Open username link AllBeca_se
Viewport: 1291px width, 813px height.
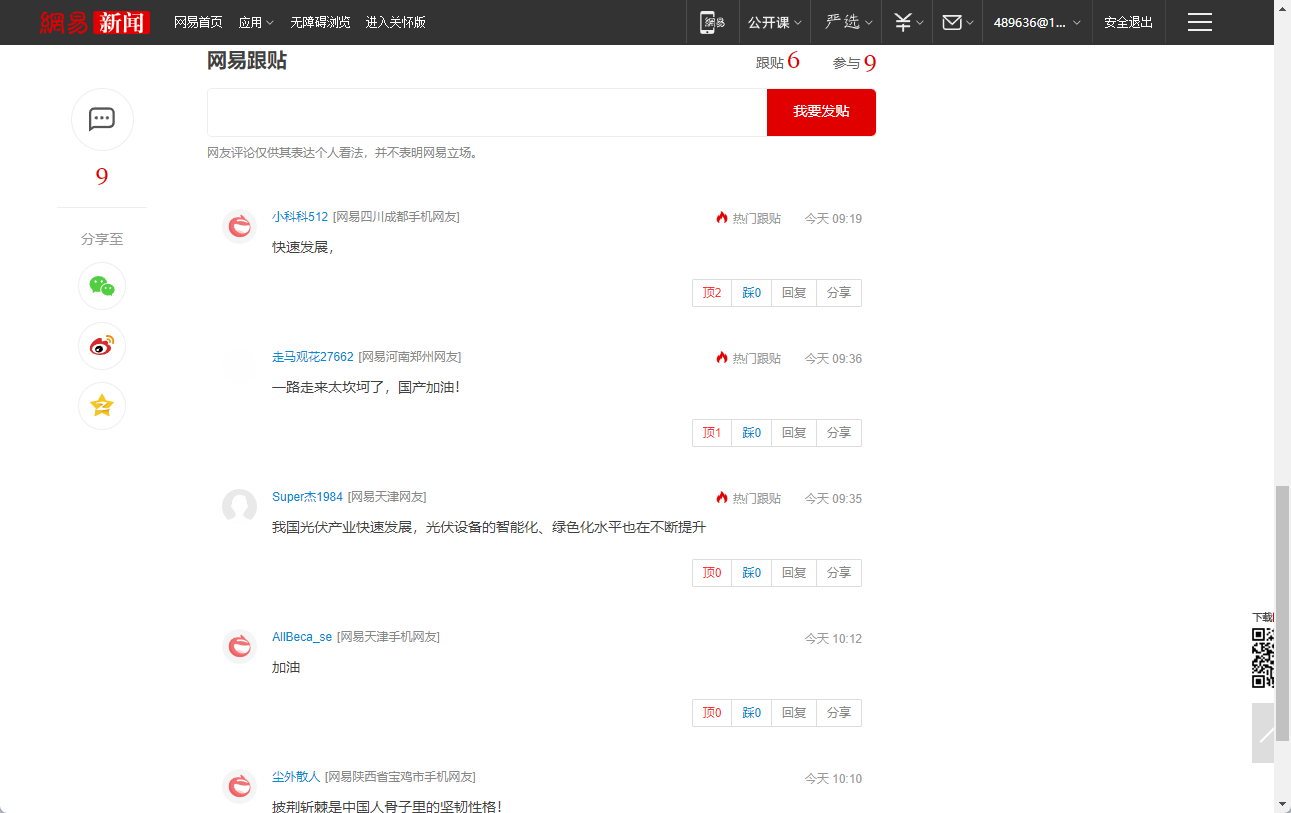(302, 637)
